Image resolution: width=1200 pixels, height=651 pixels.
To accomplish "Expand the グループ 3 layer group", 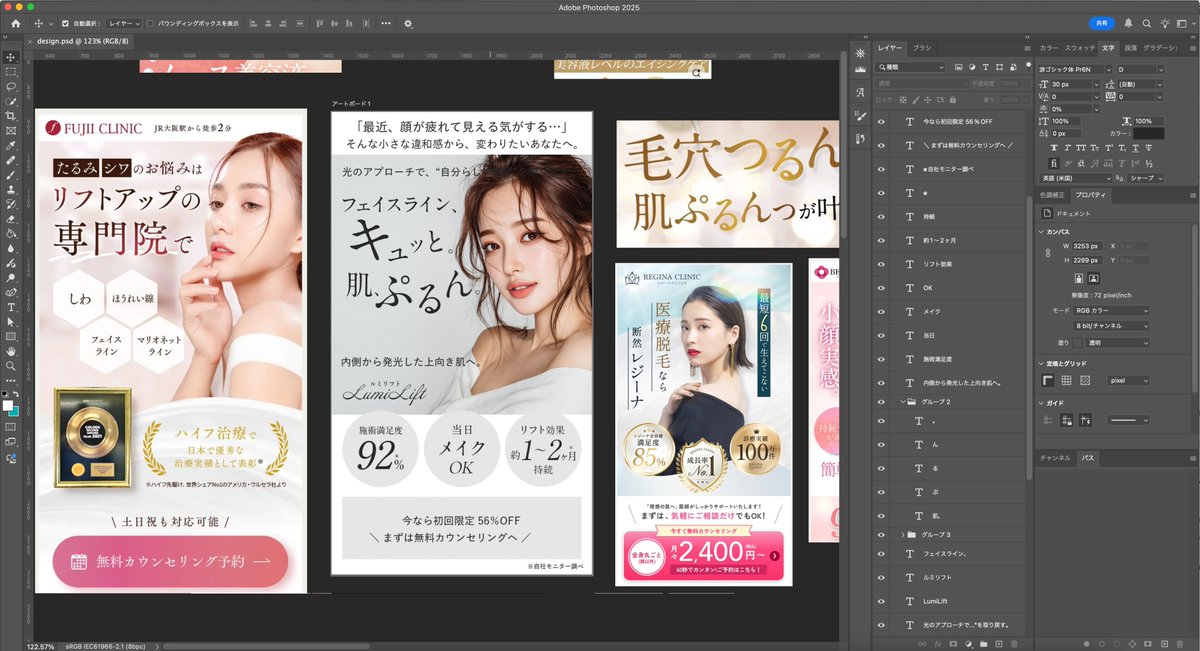I will click(x=901, y=535).
